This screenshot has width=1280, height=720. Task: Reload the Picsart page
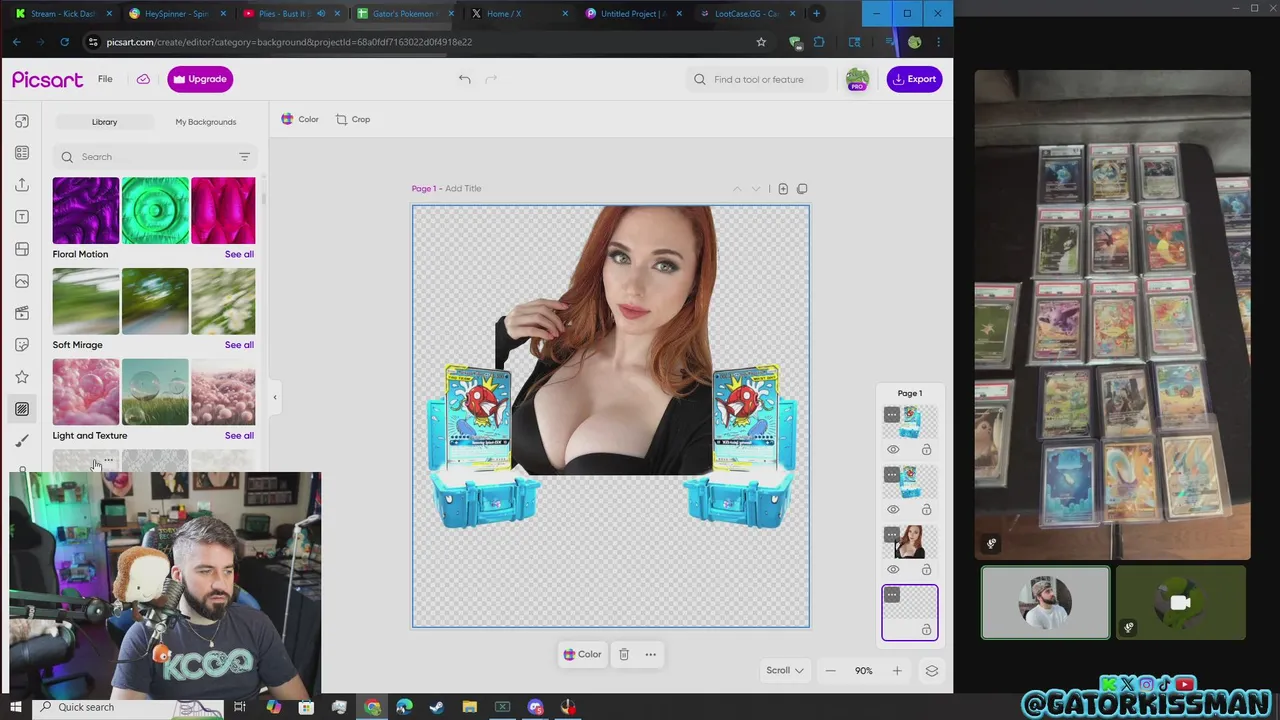point(65,42)
